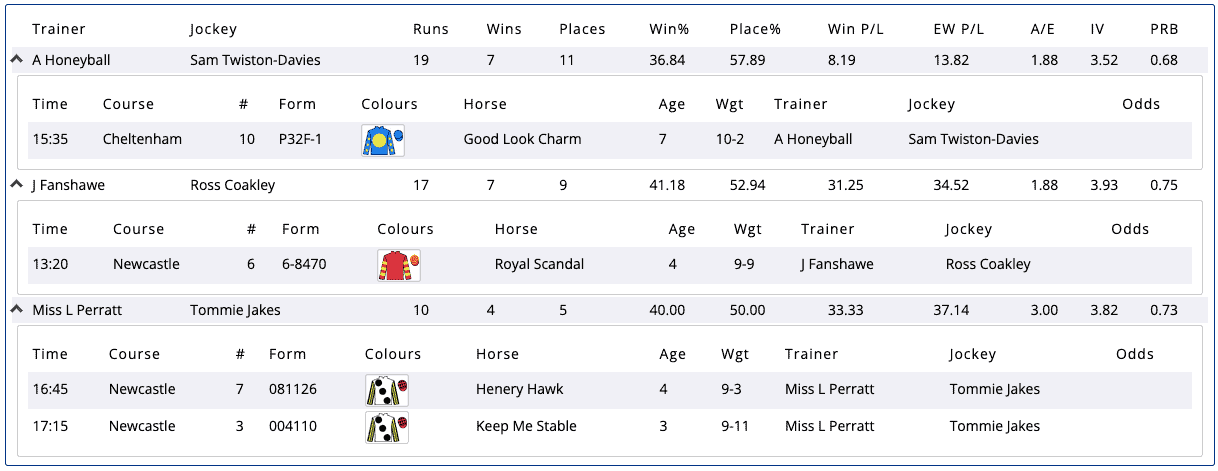Click Tommie Jakes in the summary row

[235, 310]
